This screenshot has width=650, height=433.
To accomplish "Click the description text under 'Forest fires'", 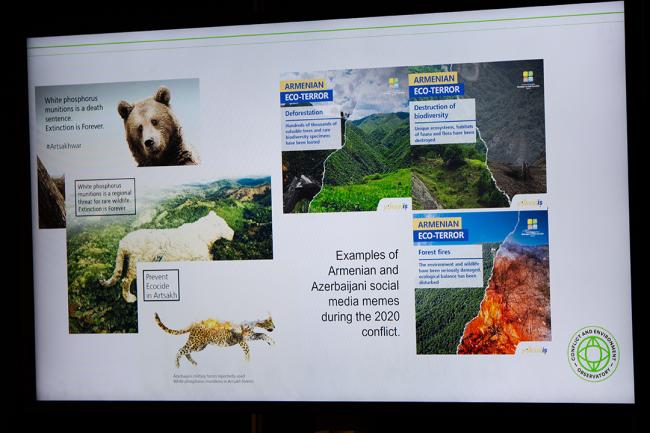I will tap(449, 273).
